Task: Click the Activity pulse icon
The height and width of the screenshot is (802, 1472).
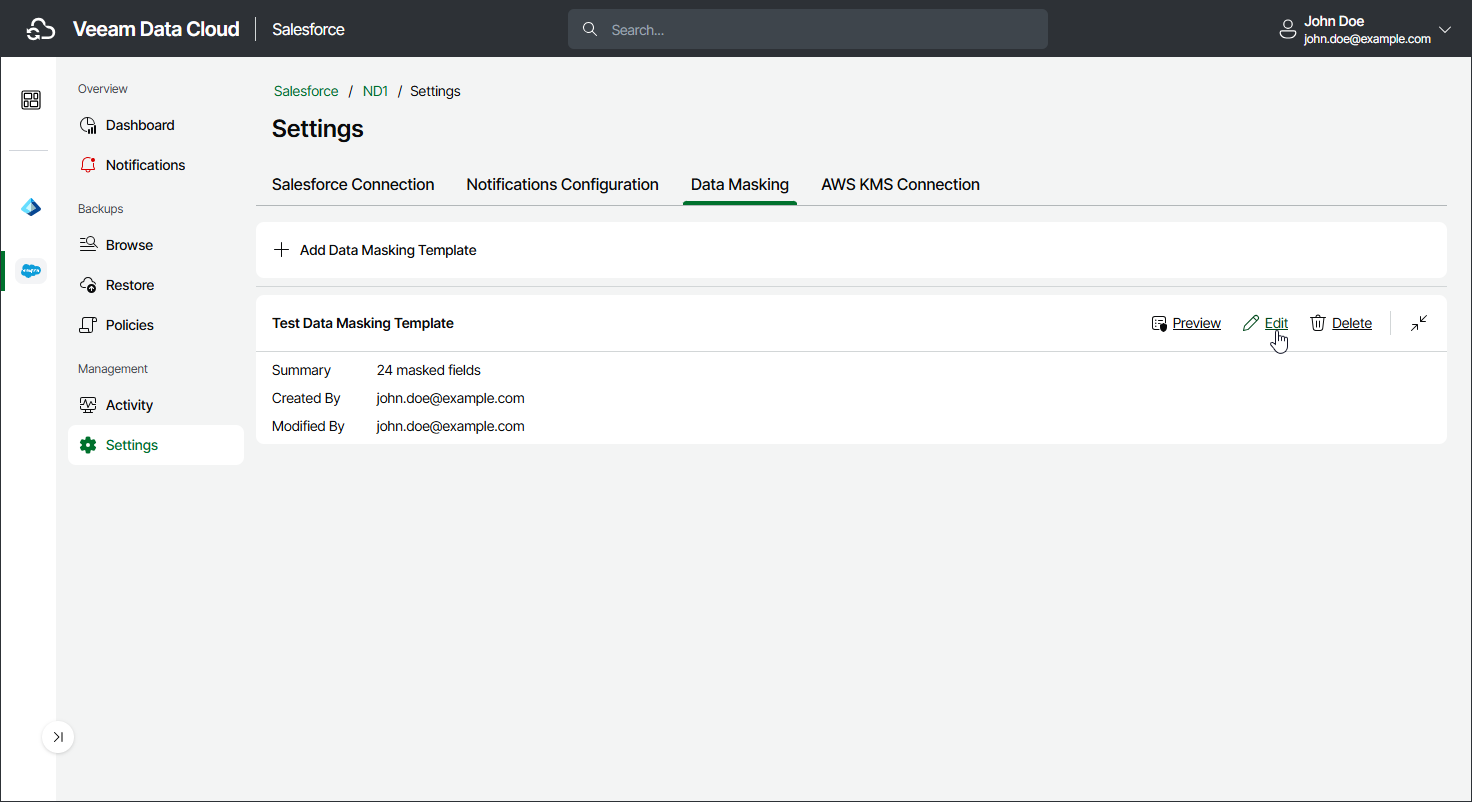Action: pyautogui.click(x=88, y=405)
